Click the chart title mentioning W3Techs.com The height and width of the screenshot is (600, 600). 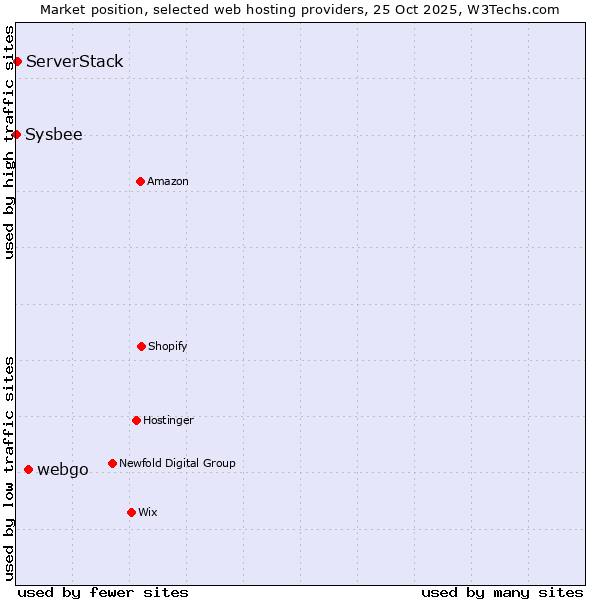(x=300, y=9)
